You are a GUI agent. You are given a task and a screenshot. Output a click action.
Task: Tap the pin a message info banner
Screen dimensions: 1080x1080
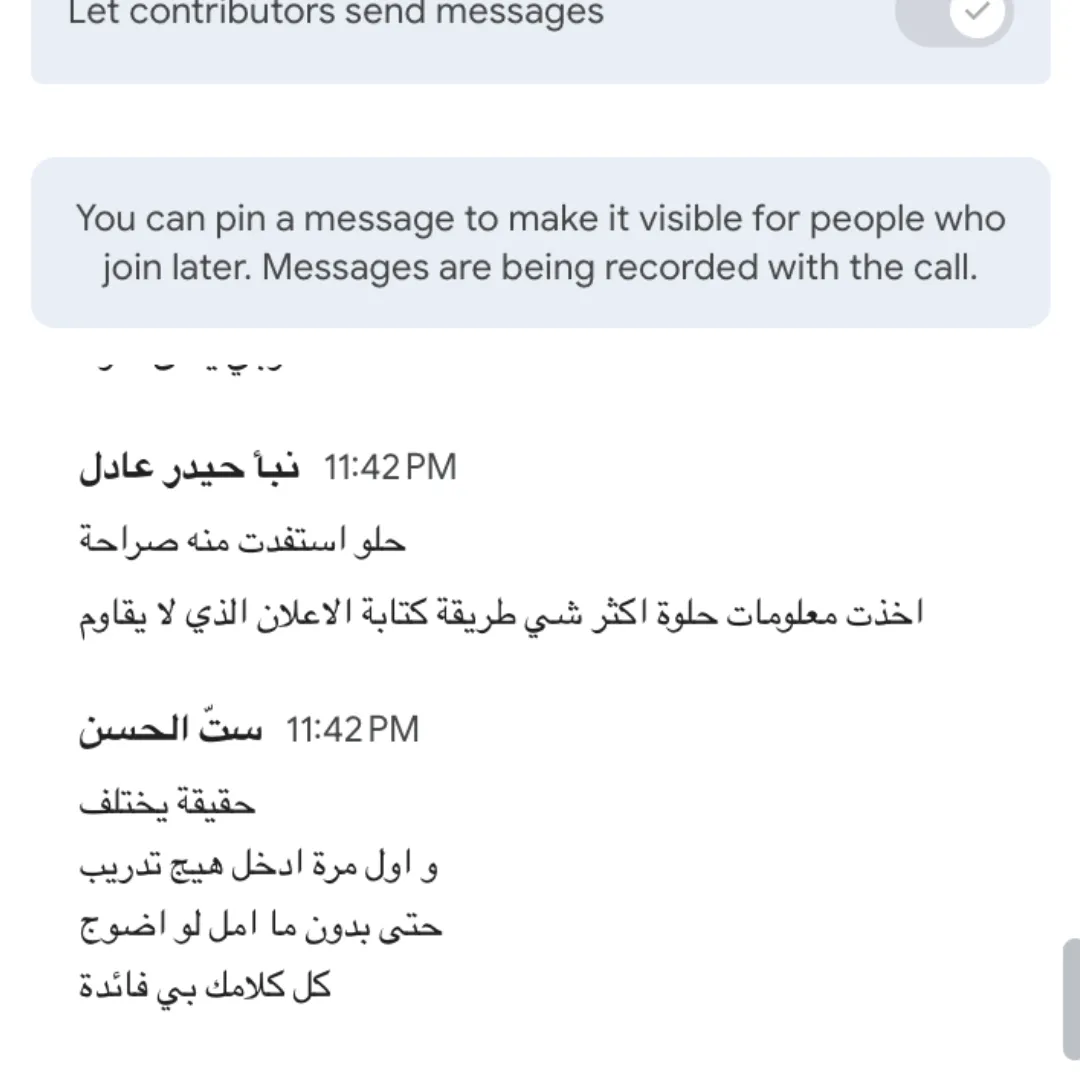[x=541, y=242]
